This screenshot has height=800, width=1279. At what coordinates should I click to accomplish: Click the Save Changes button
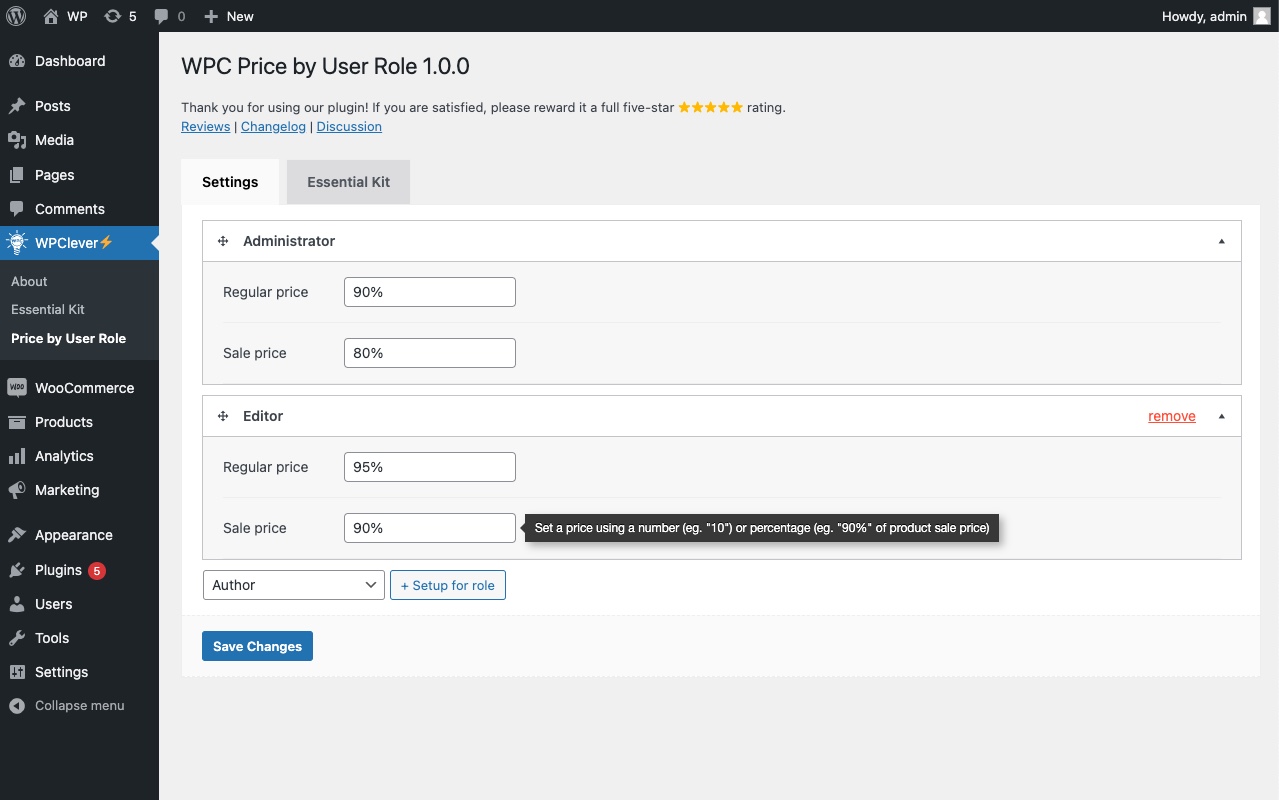coord(257,646)
